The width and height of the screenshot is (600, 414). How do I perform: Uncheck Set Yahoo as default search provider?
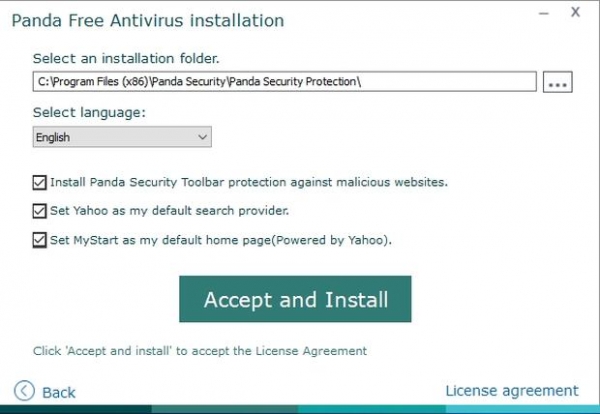(x=39, y=211)
